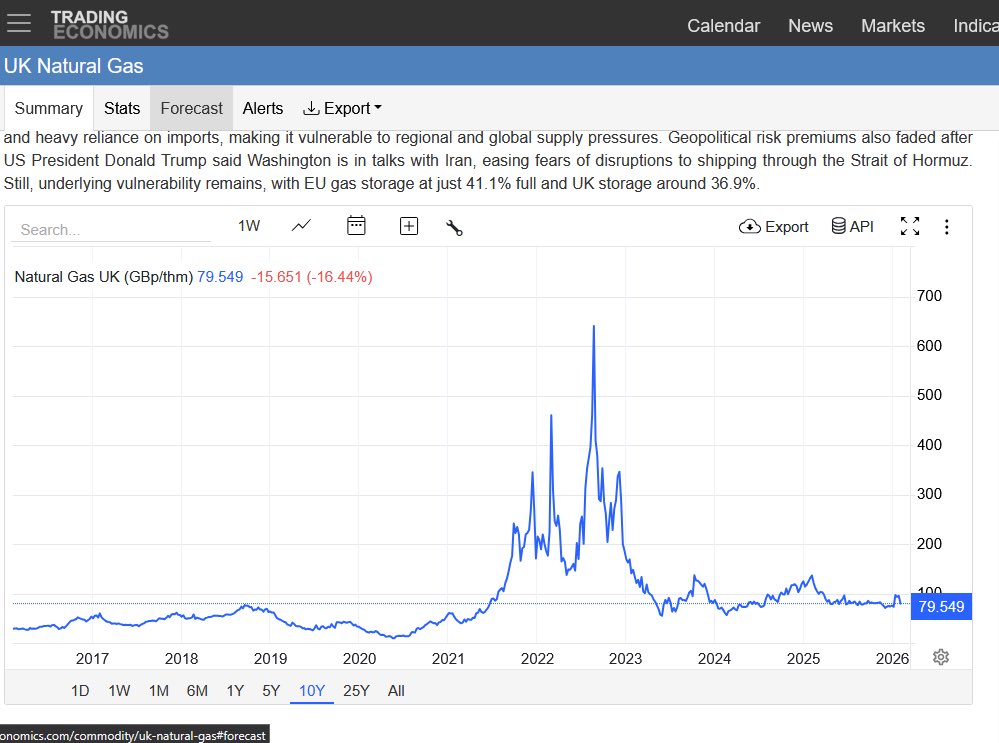Focus the chart Search field
This screenshot has width=999, height=743.
[111, 229]
